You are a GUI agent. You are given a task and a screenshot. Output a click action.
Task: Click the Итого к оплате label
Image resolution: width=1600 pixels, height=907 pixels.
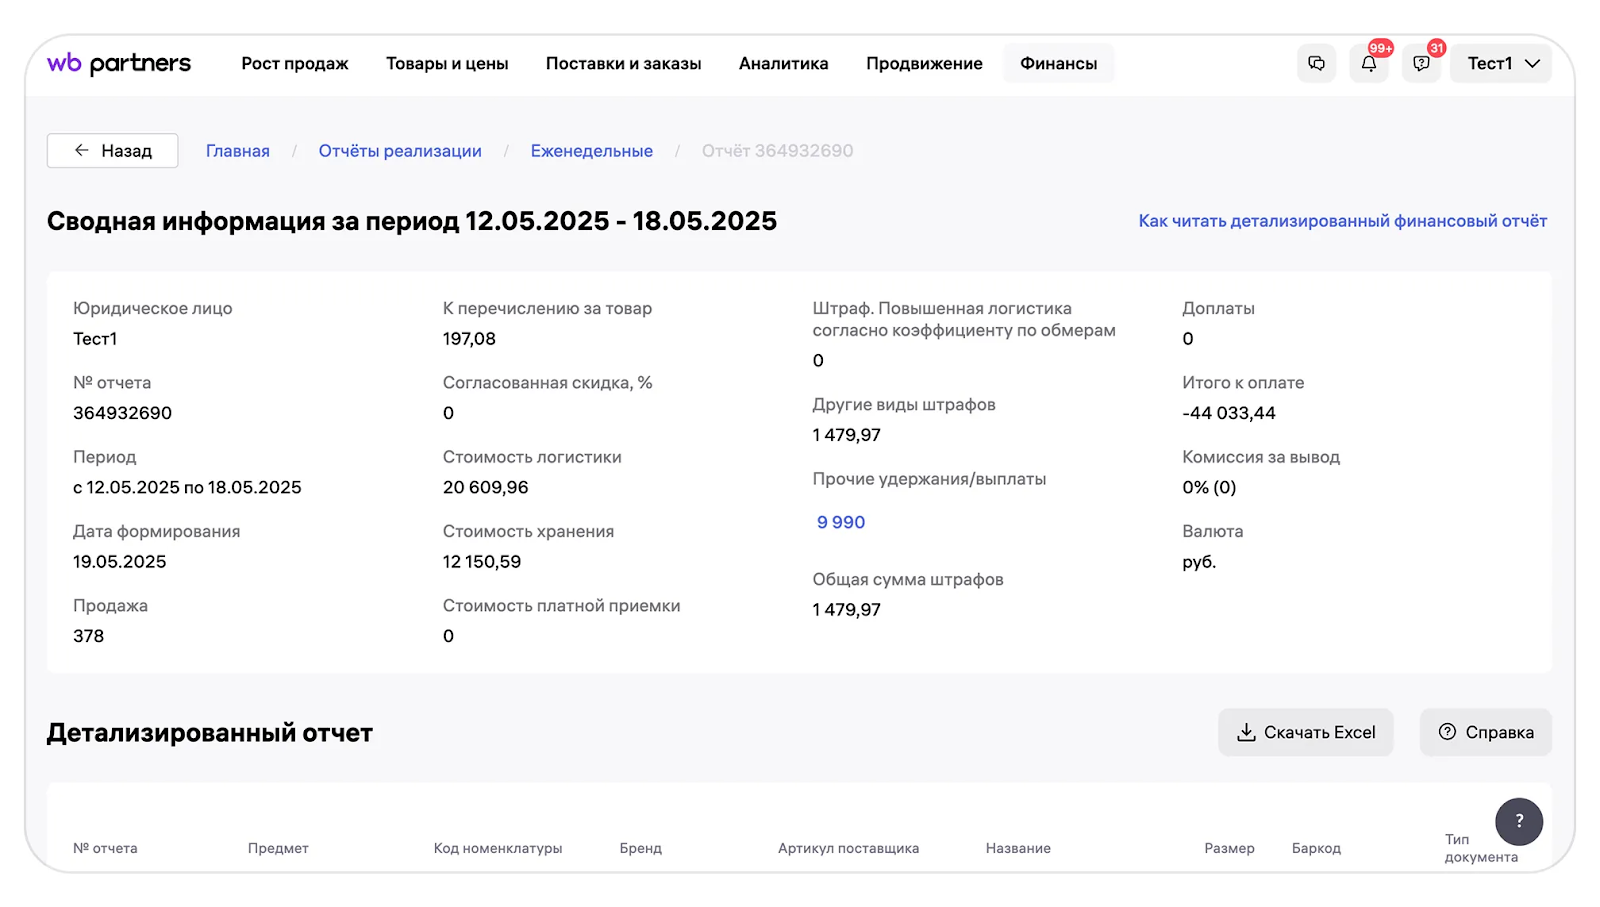click(1243, 383)
